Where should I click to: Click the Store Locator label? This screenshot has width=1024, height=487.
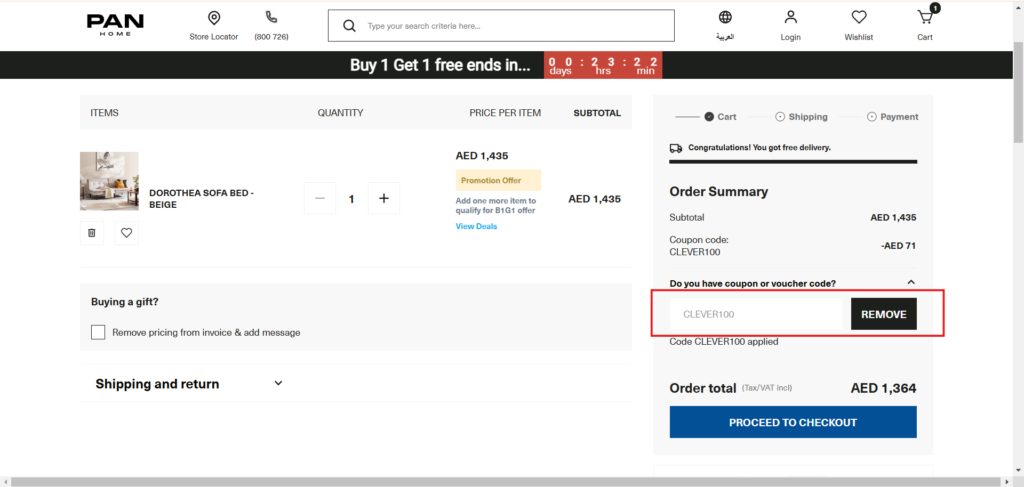point(214,37)
